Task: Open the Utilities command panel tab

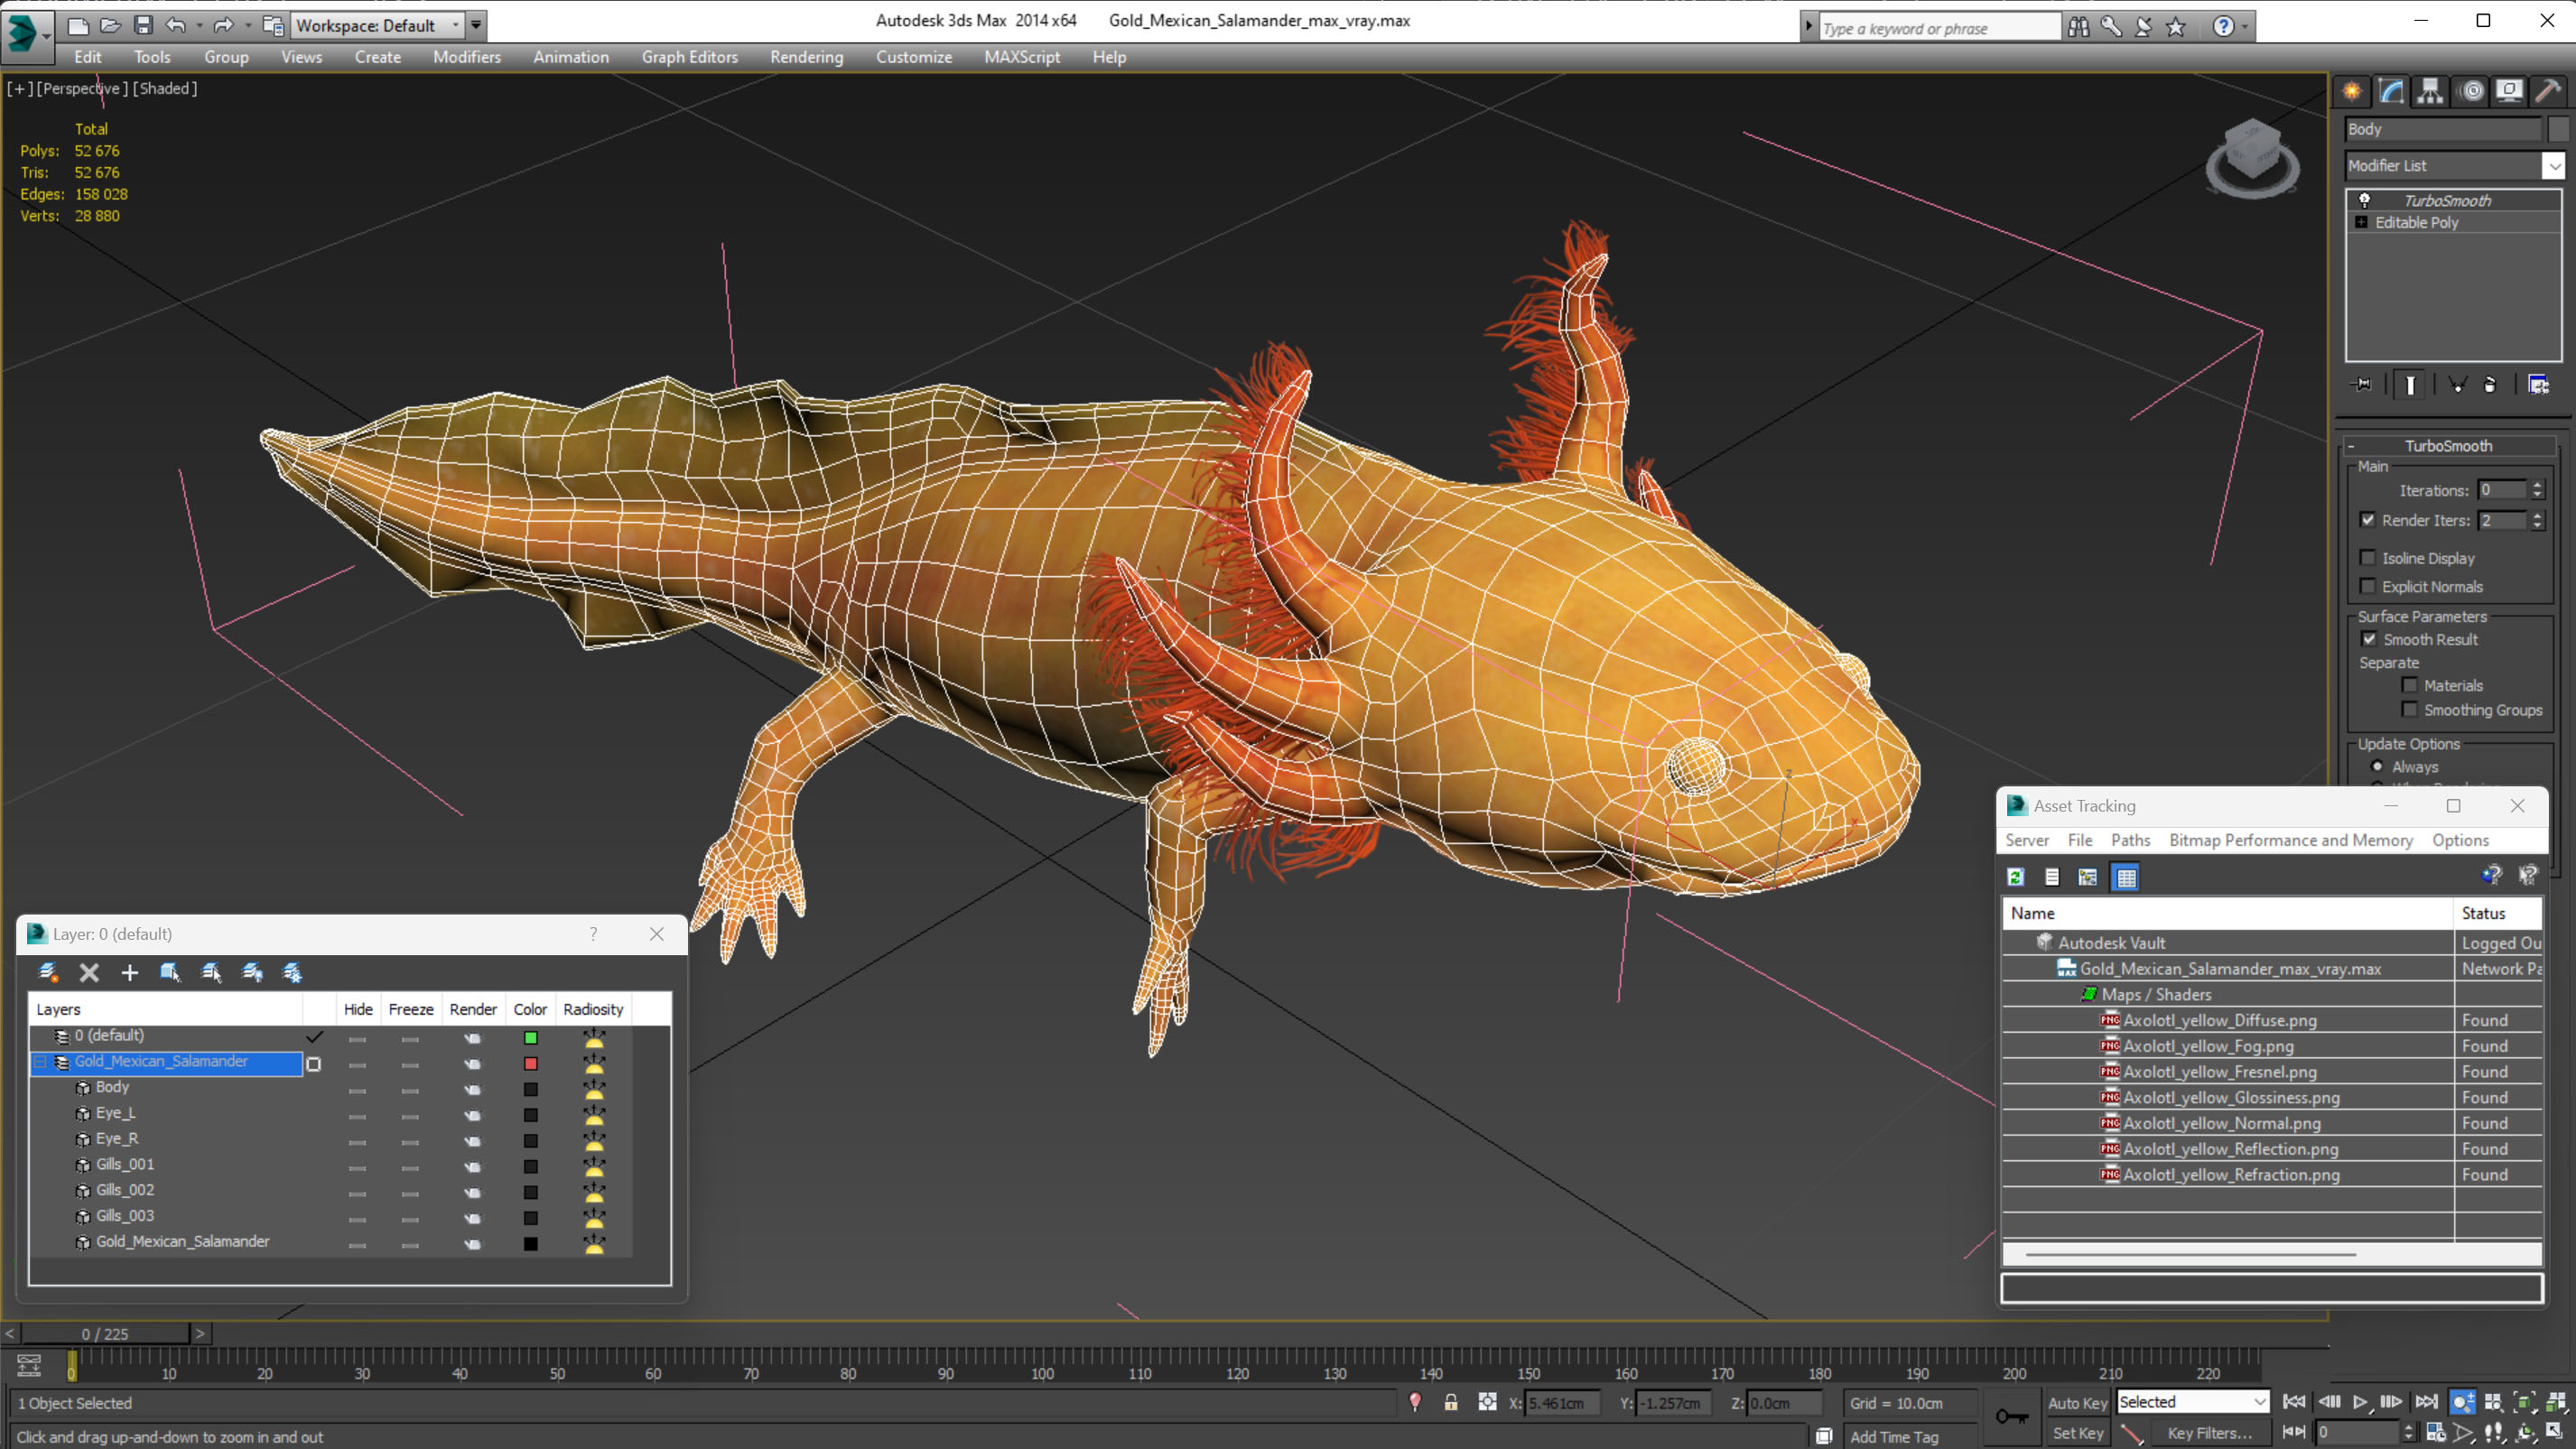Action: (x=2547, y=92)
